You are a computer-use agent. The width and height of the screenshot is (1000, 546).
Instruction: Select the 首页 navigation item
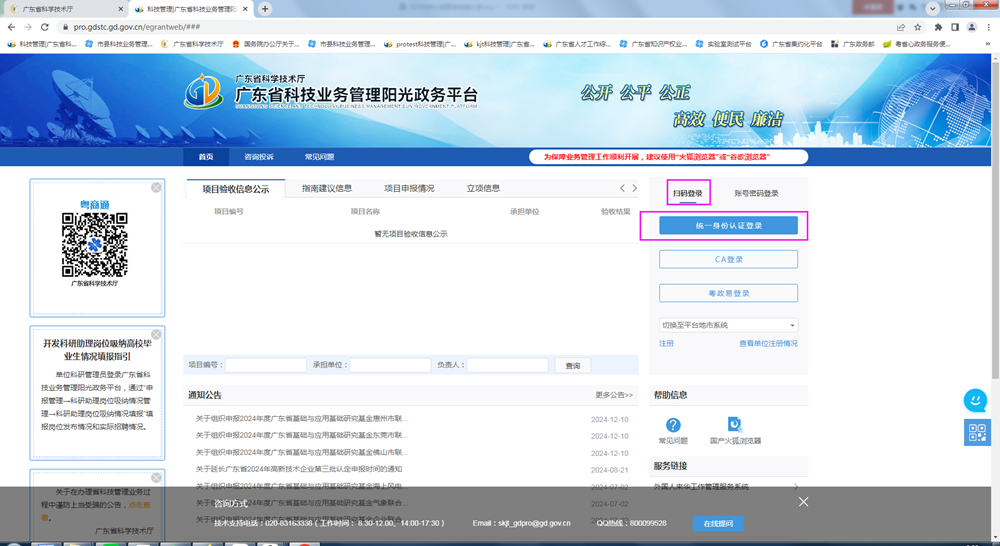[x=205, y=157]
